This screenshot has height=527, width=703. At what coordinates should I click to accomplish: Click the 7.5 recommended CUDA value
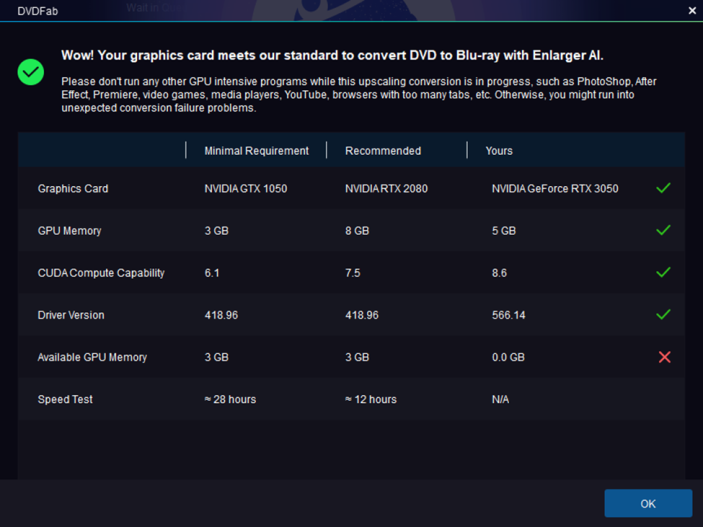353,273
